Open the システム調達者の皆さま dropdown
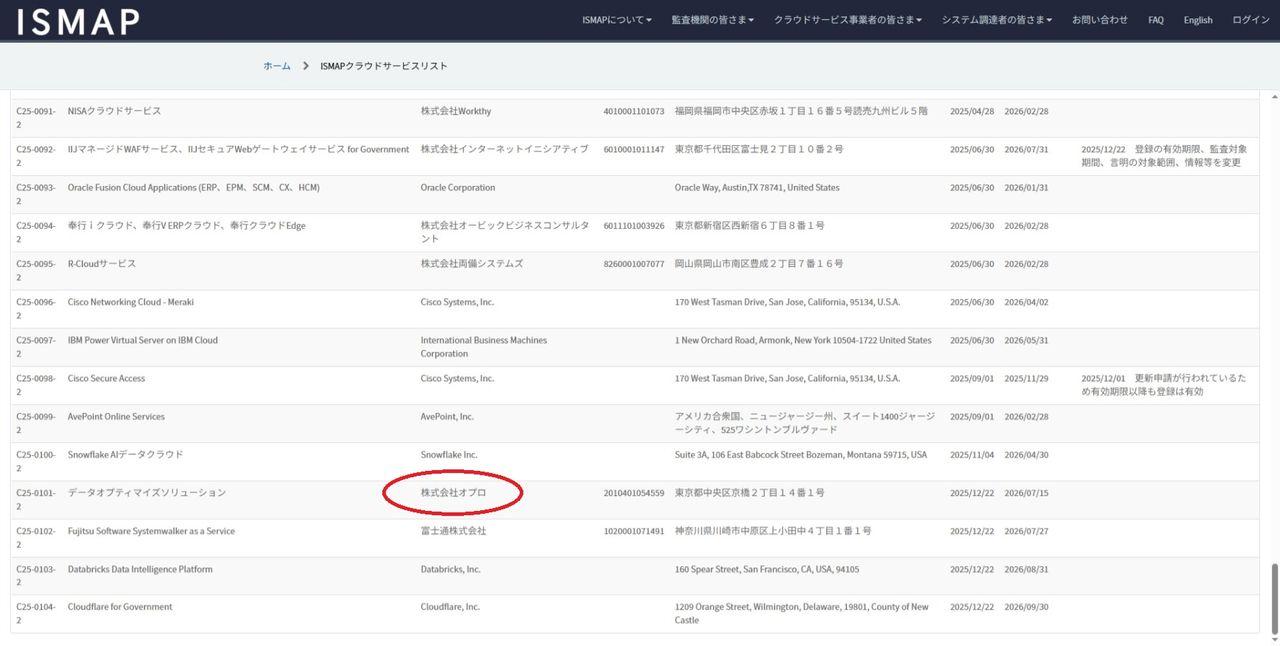This screenshot has width=1280, height=646. [996, 20]
